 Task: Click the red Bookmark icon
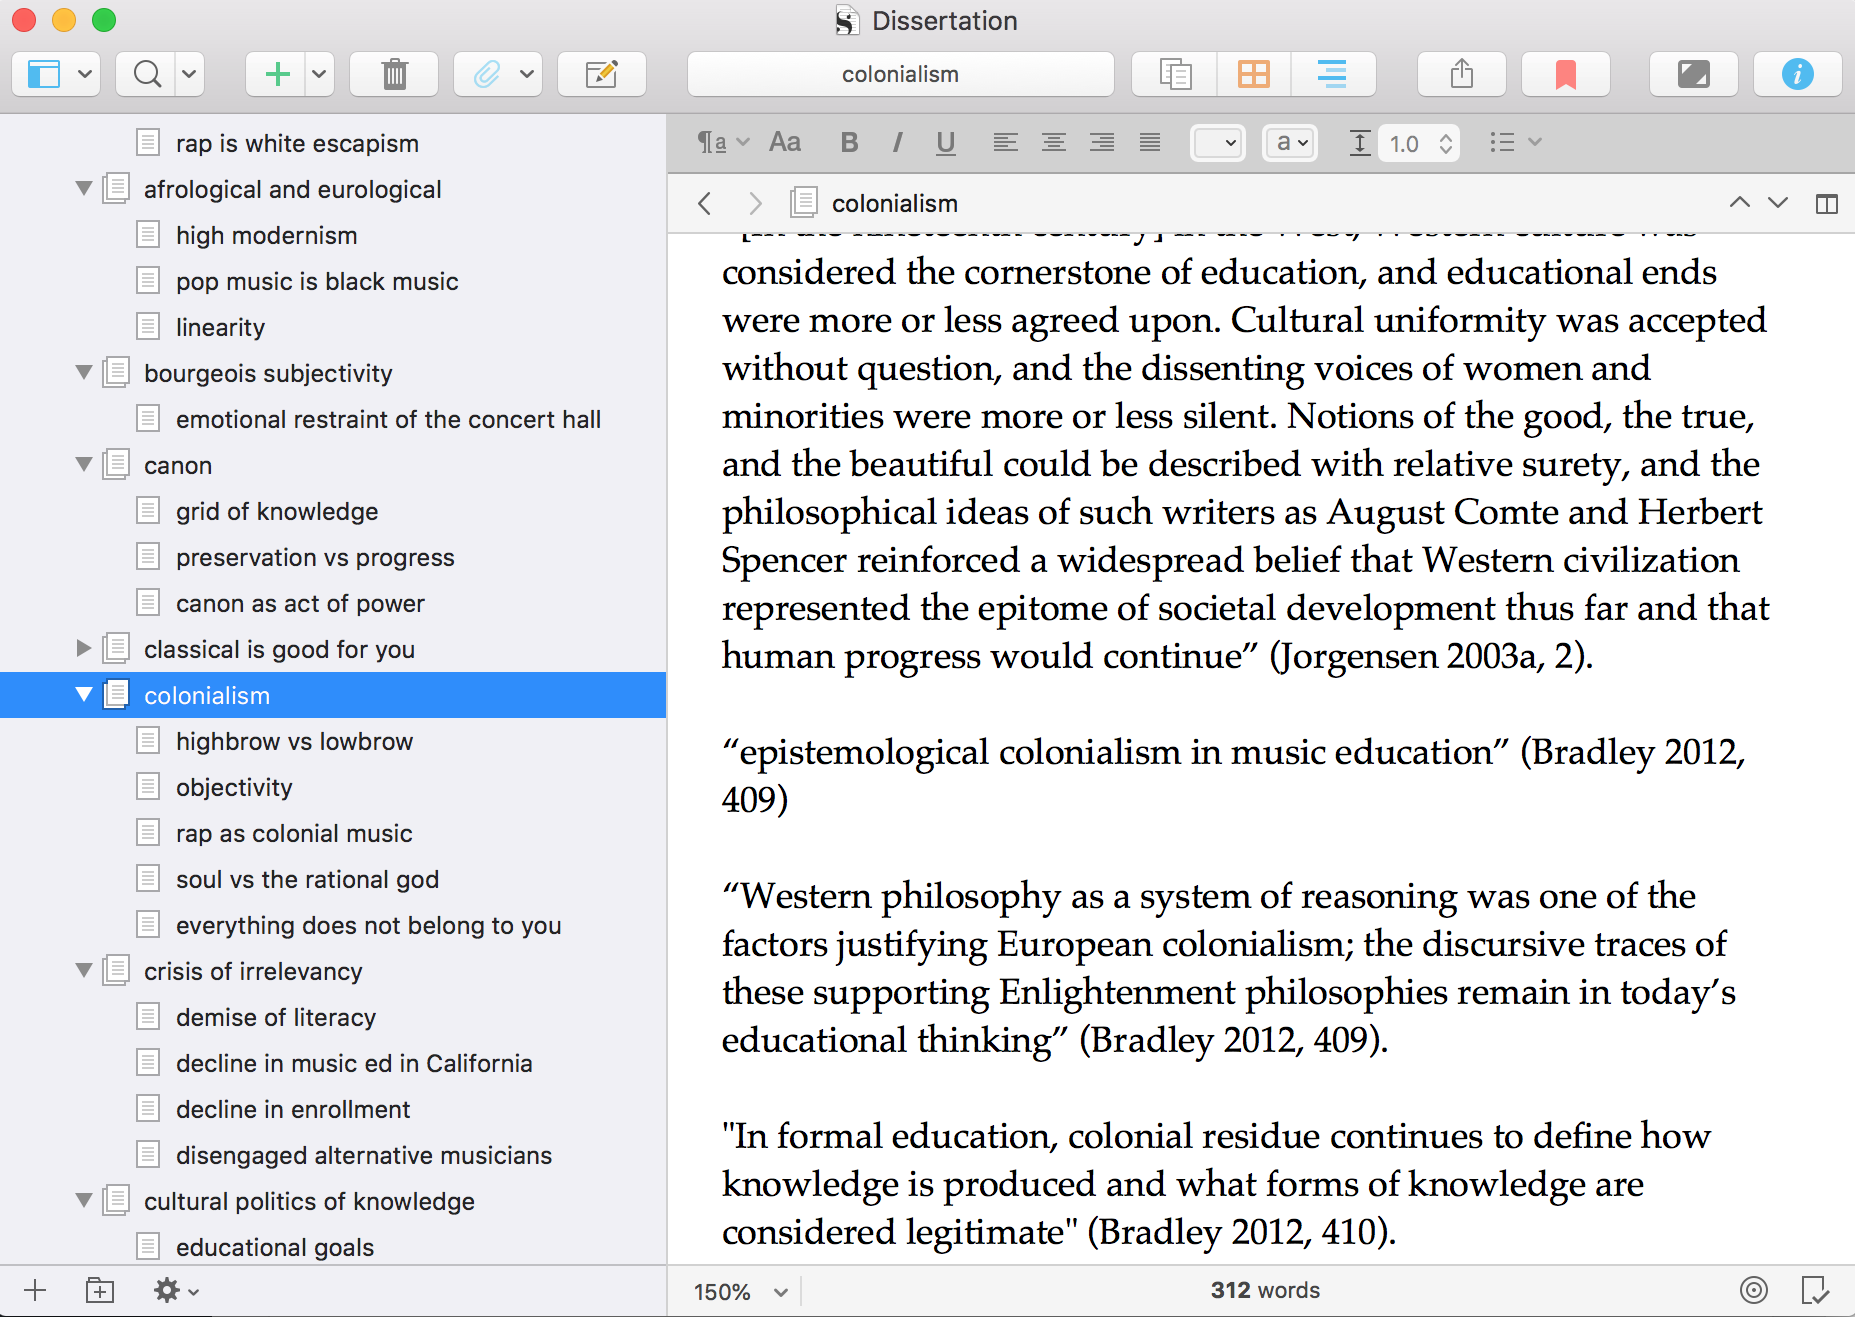1565,74
